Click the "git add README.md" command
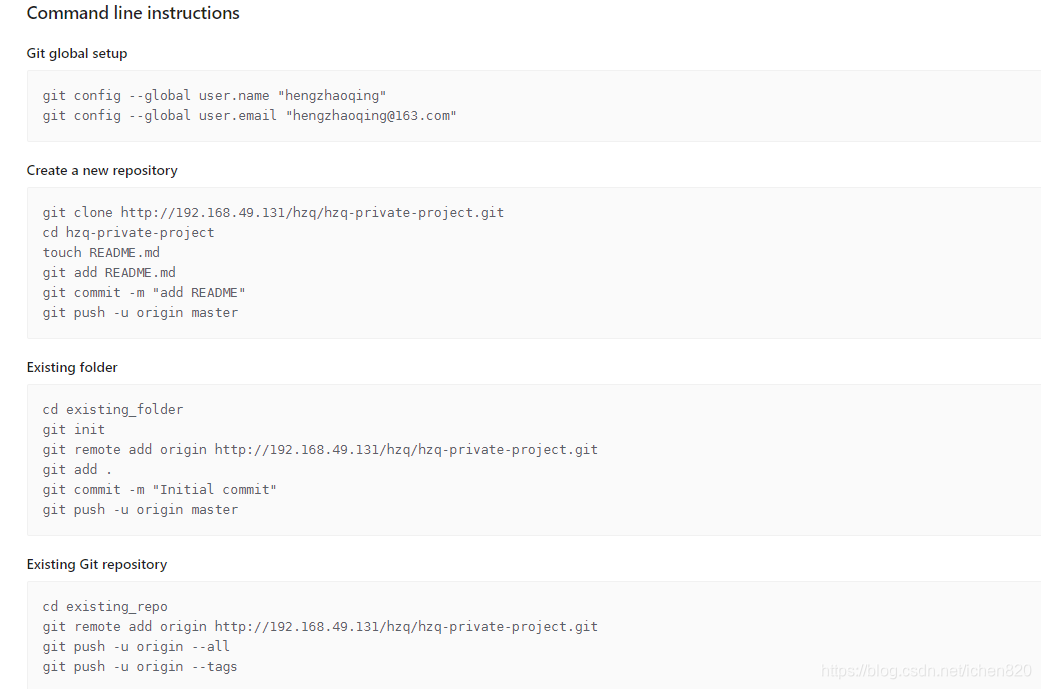This screenshot has height=689, width=1041. point(109,273)
